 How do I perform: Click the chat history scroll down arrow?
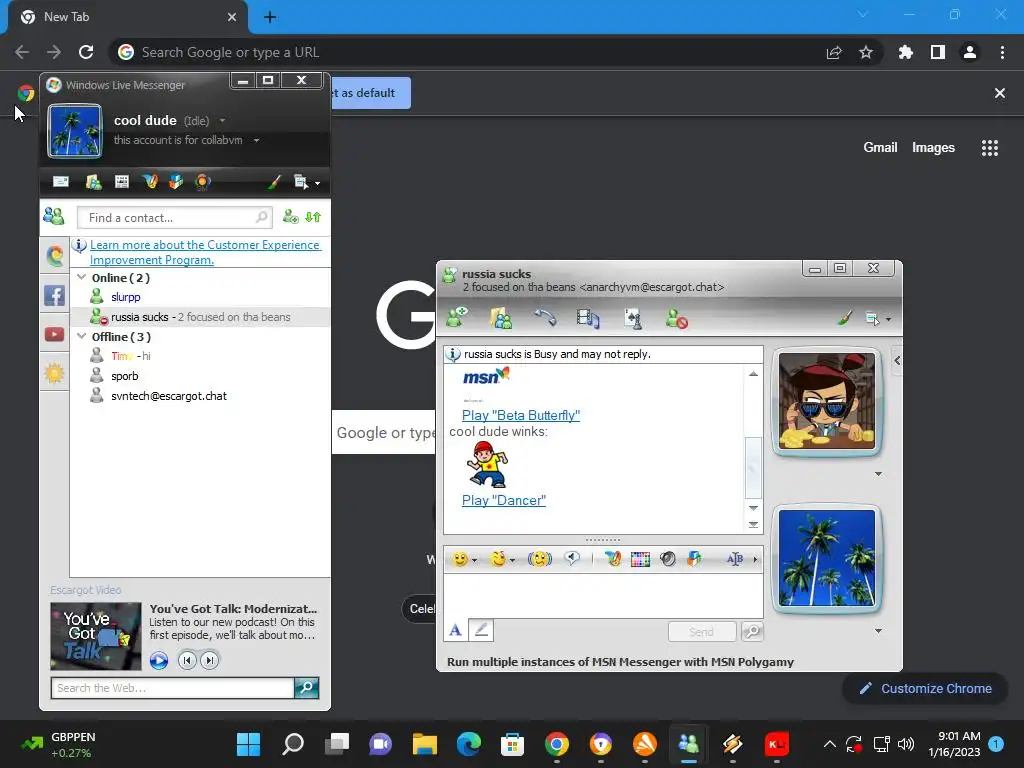pos(753,508)
